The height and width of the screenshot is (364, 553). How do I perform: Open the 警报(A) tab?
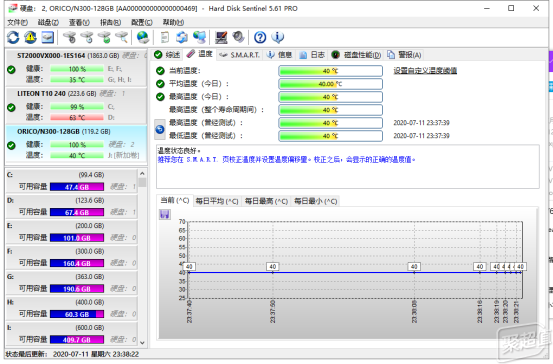coord(404,55)
